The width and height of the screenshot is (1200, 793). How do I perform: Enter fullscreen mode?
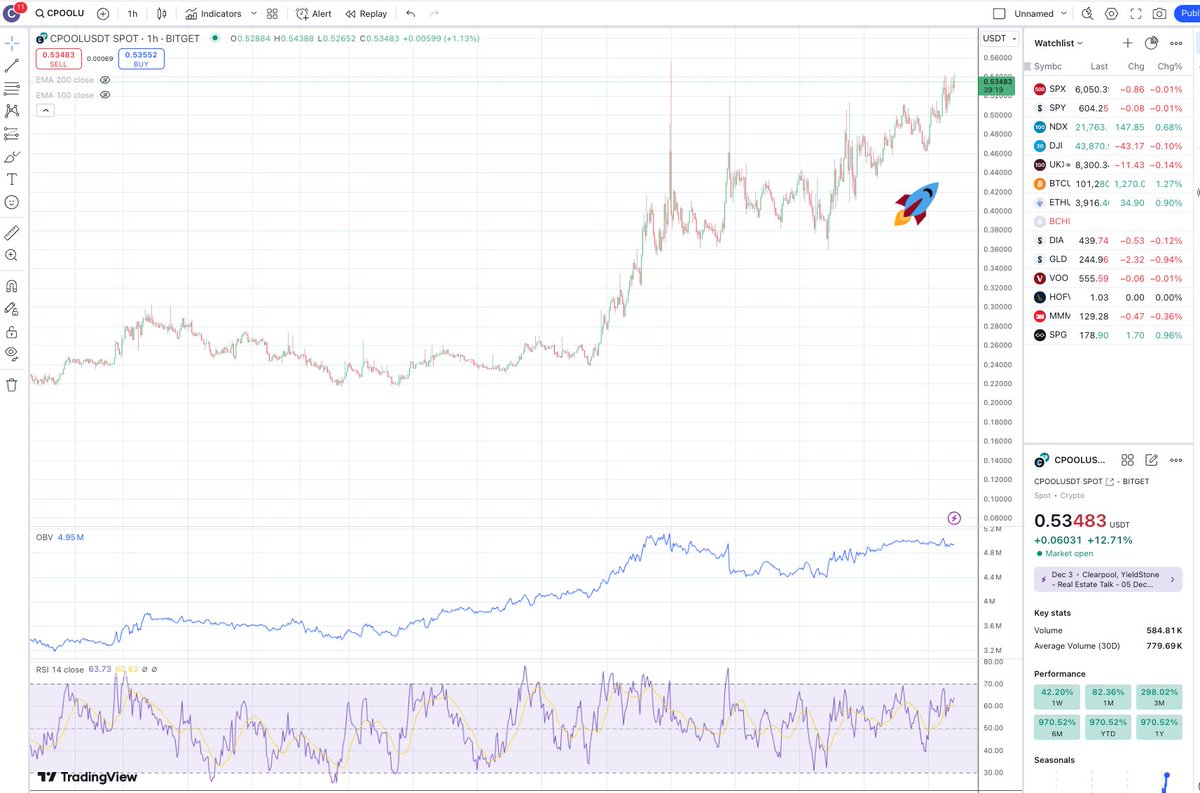1135,14
